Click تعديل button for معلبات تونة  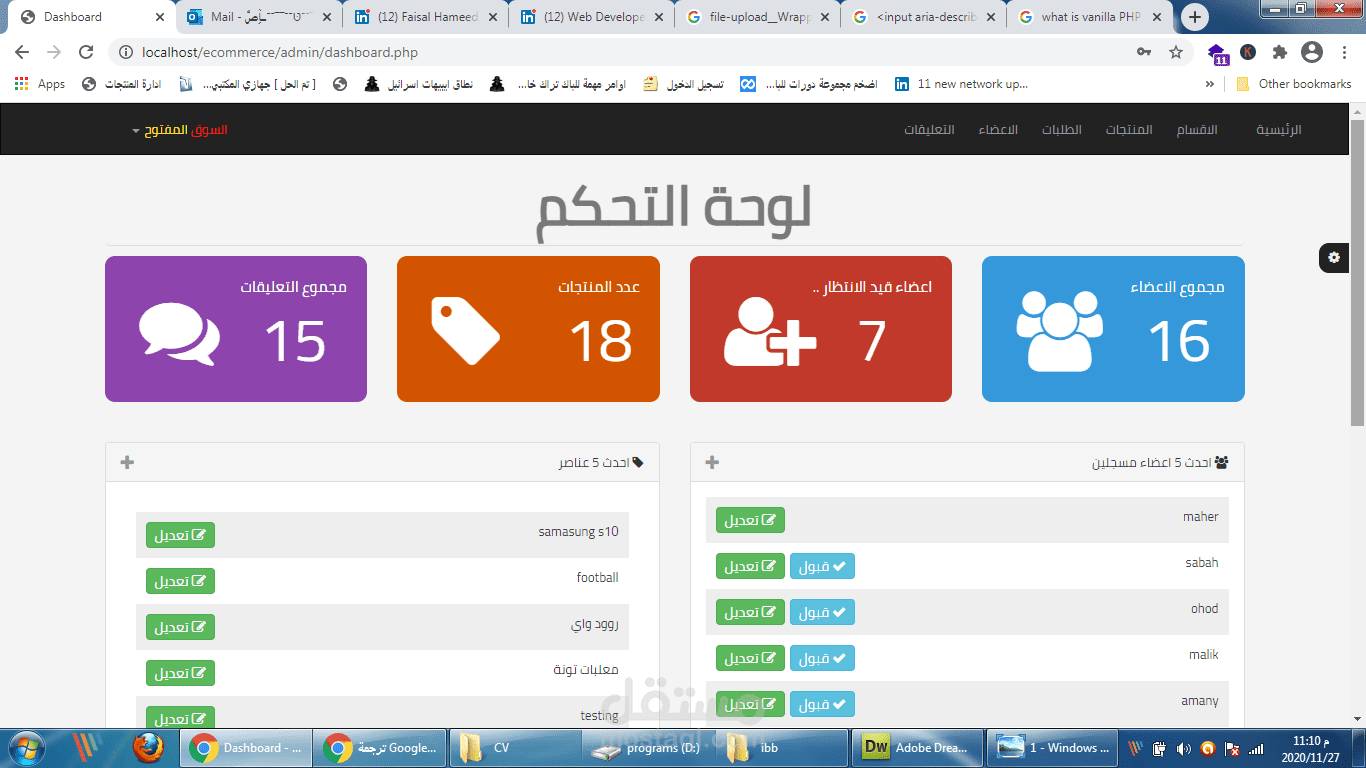pyautogui.click(x=180, y=673)
